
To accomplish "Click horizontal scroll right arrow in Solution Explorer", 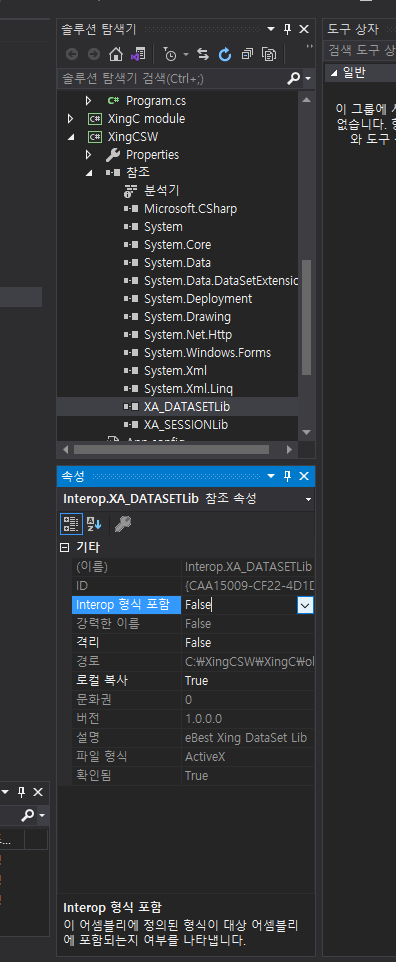I will click(289, 449).
